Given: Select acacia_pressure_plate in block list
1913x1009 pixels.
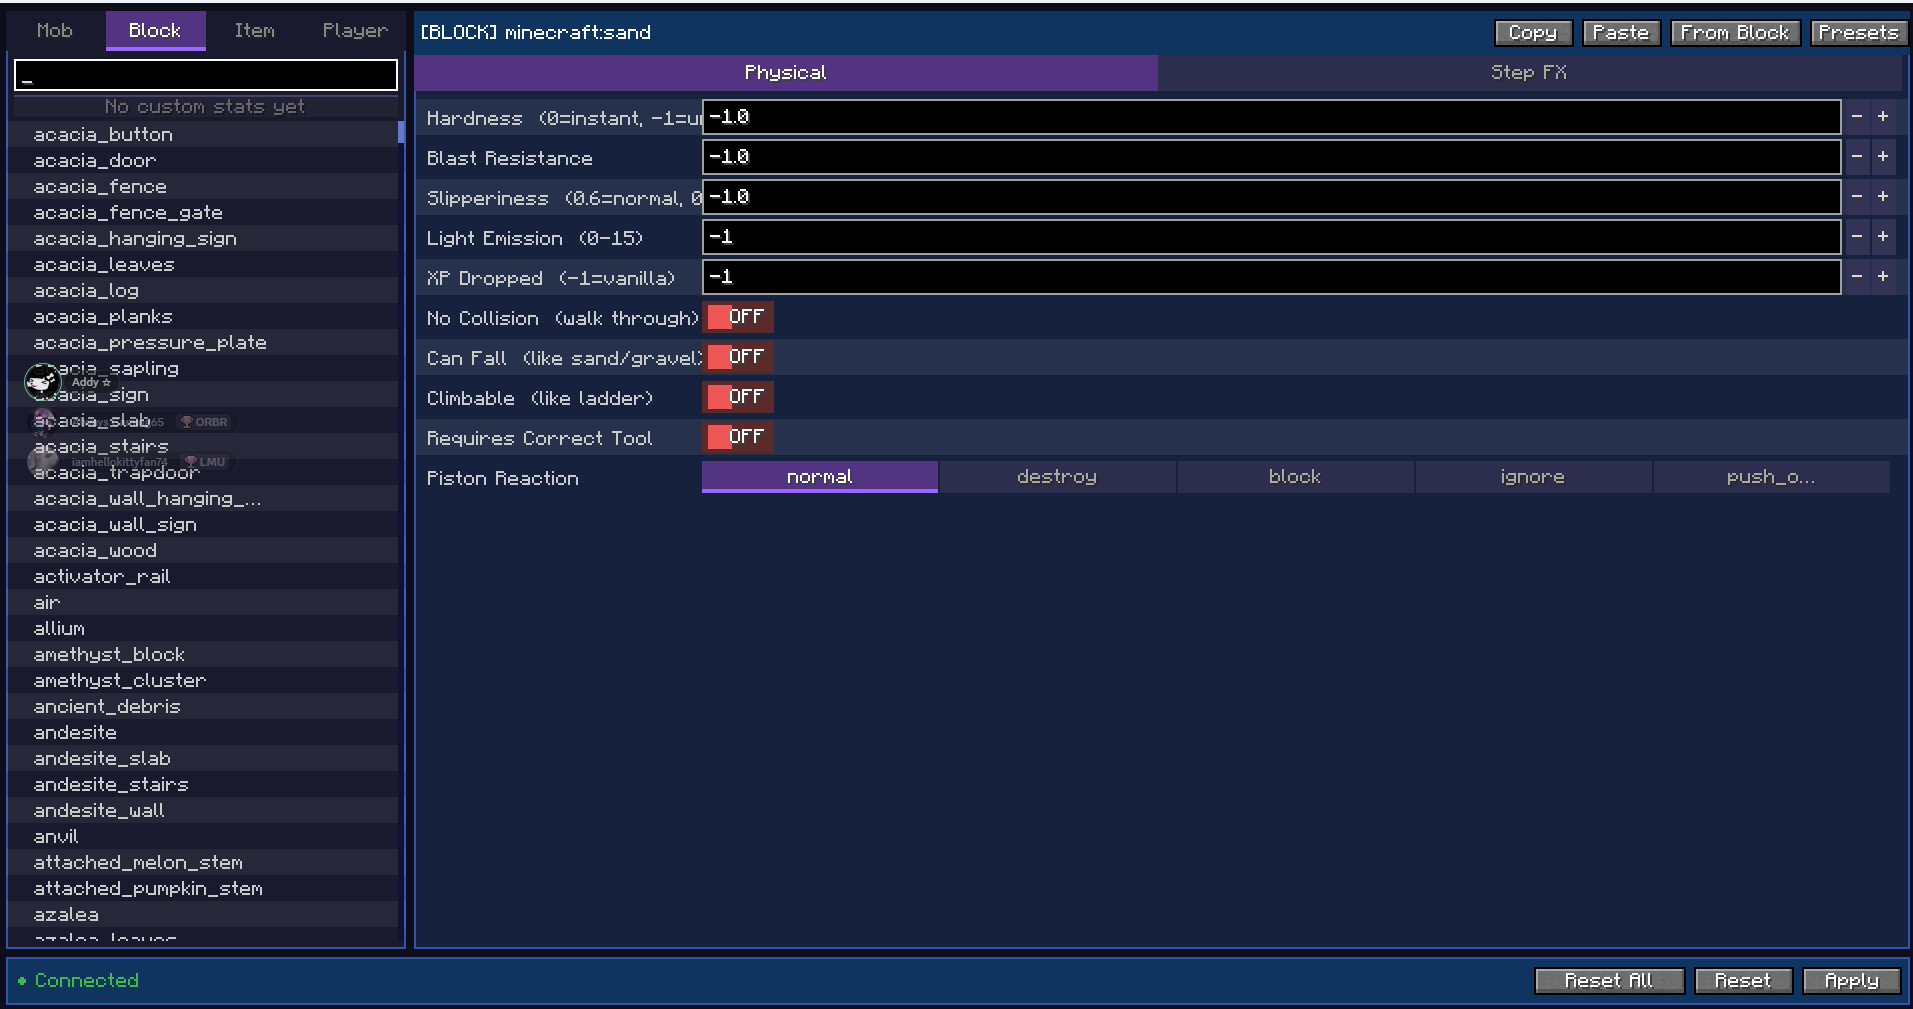Looking at the screenshot, I should tap(203, 342).
